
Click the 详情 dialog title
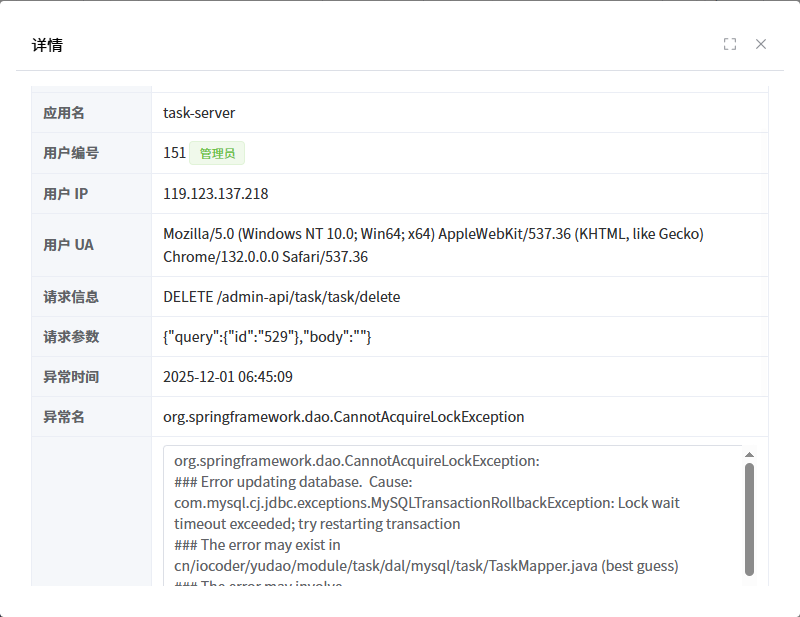pos(48,45)
